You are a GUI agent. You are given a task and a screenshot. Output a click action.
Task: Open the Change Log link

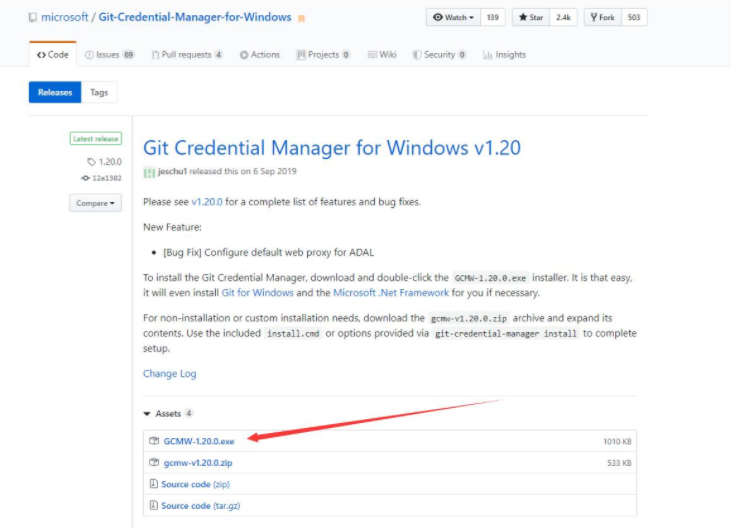[x=170, y=373]
